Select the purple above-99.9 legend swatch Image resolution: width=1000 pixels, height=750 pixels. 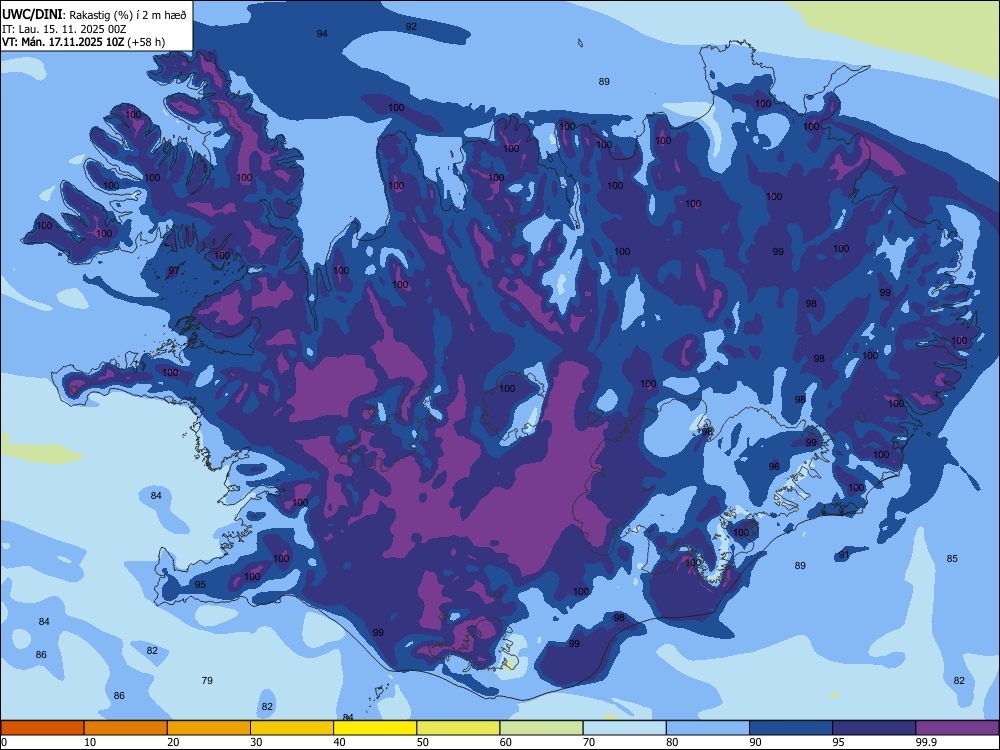957,728
